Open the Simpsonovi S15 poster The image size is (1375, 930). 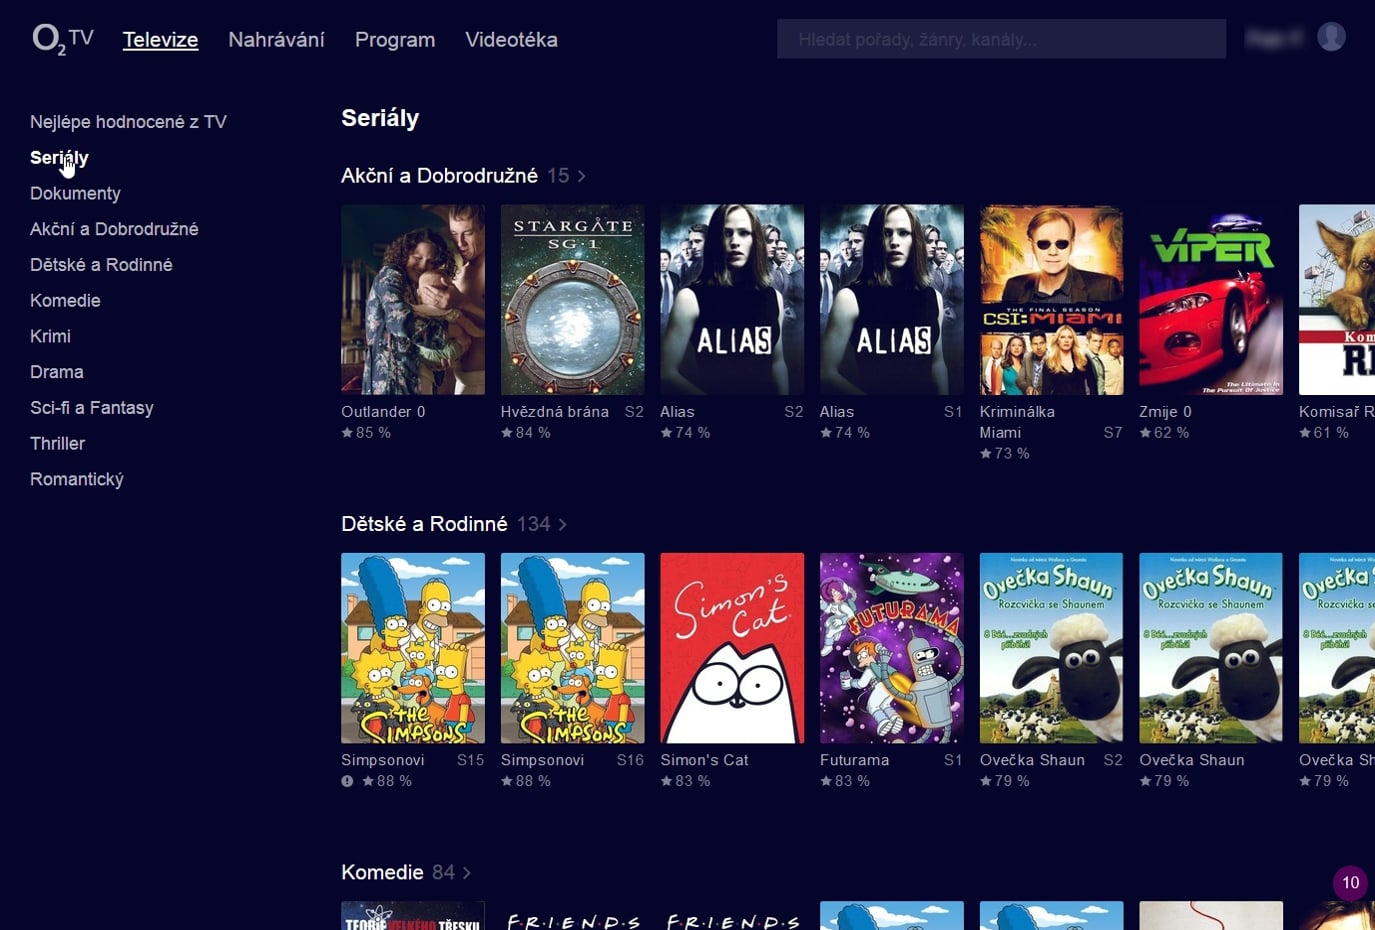413,648
